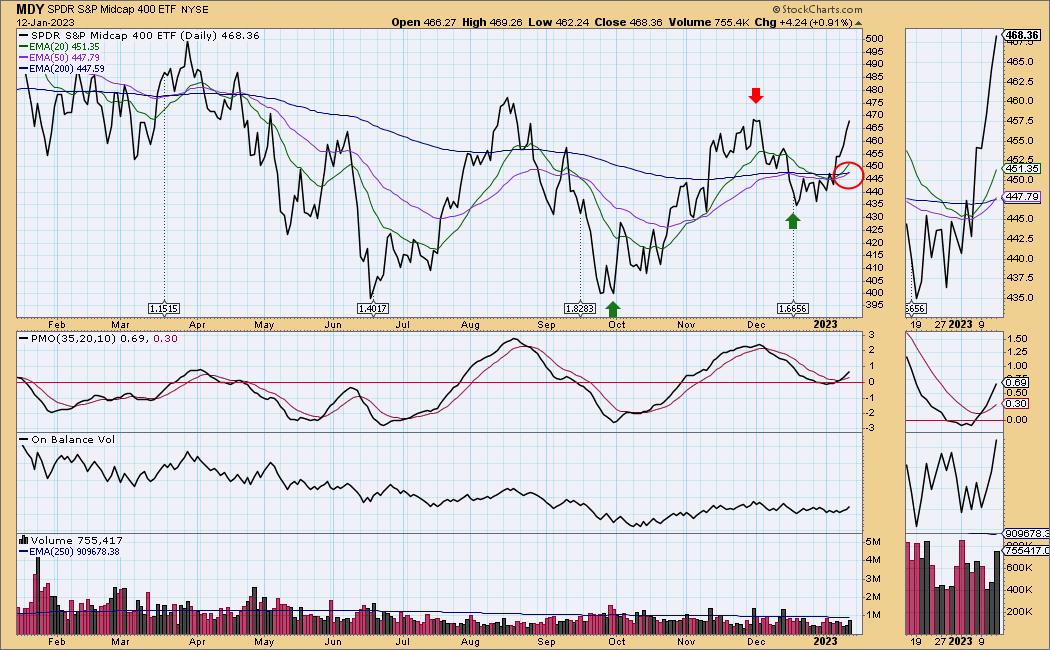Click the 5M volume axis label
This screenshot has height=650, width=1050.
[874, 542]
